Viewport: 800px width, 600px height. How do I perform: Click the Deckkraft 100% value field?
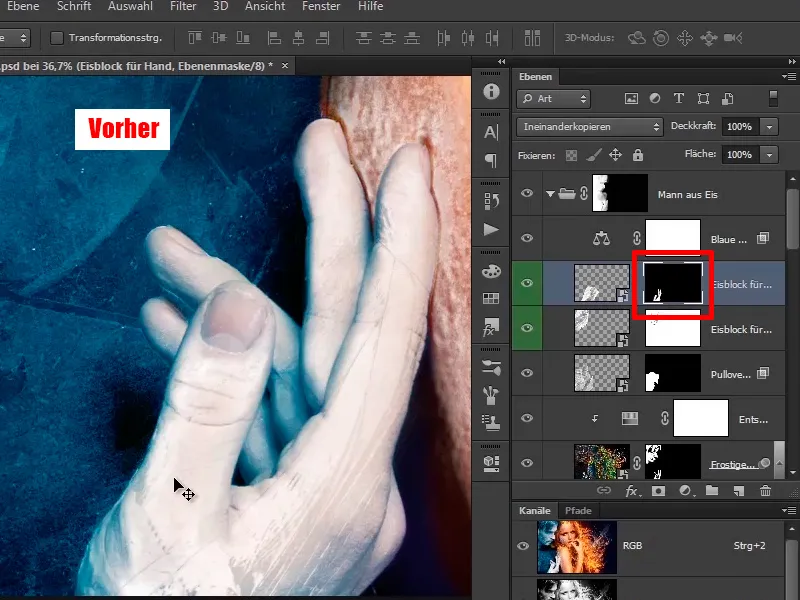pos(741,127)
